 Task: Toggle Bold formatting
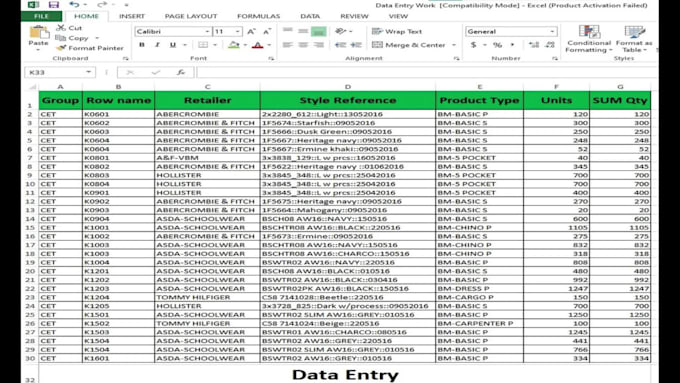[141, 45]
